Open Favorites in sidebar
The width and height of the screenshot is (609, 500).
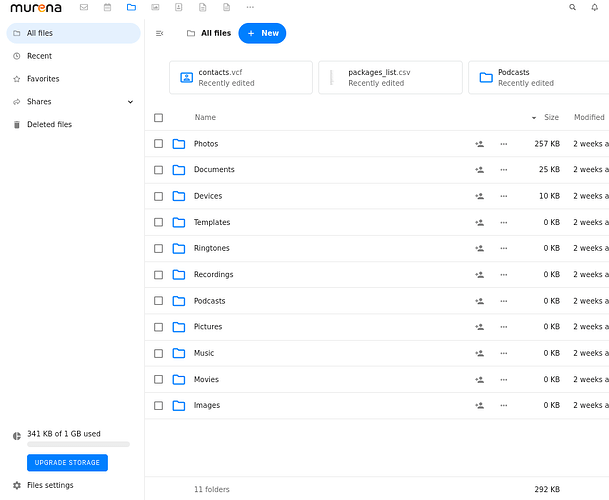coord(73,79)
